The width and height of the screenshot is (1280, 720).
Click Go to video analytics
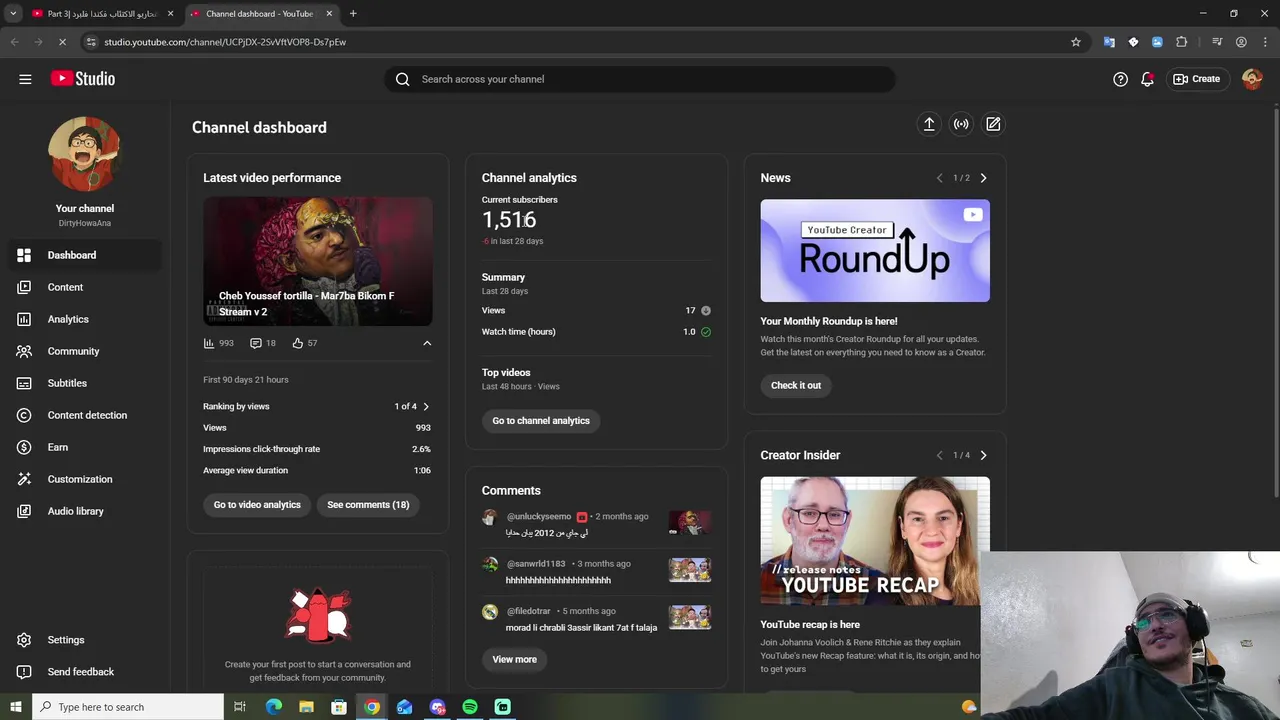(x=257, y=505)
